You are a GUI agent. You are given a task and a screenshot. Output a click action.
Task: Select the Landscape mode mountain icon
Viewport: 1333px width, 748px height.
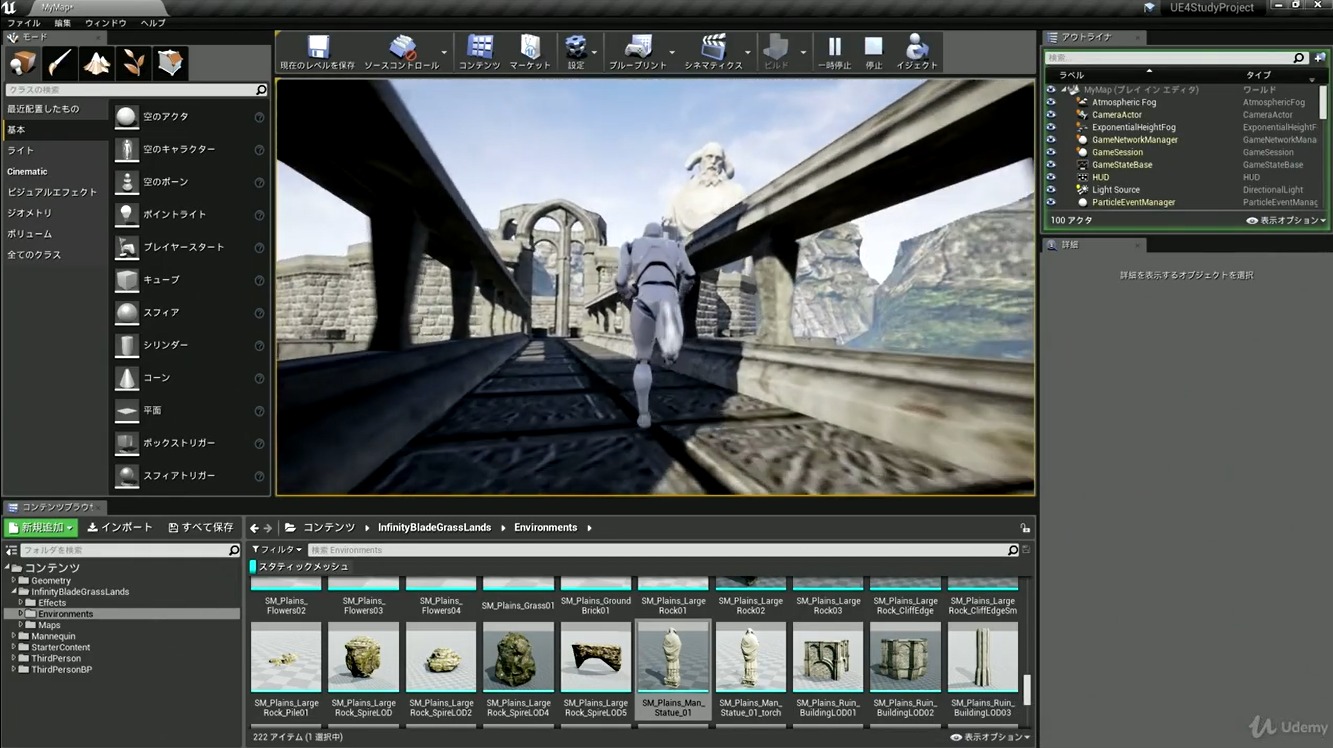96,63
